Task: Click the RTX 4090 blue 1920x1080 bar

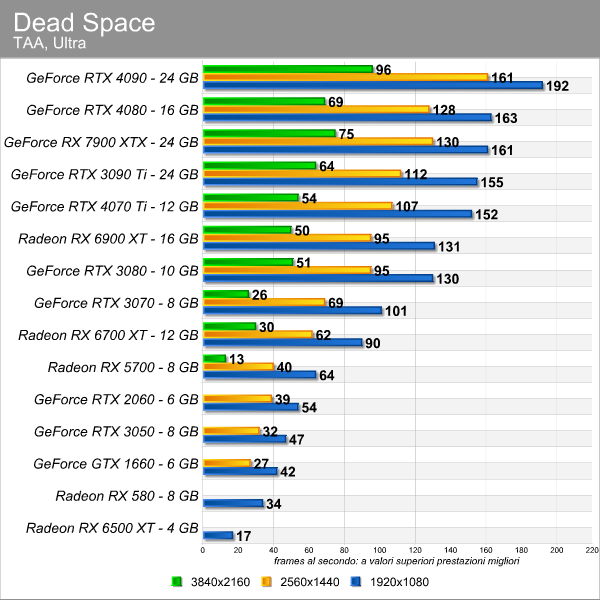Action: point(373,85)
